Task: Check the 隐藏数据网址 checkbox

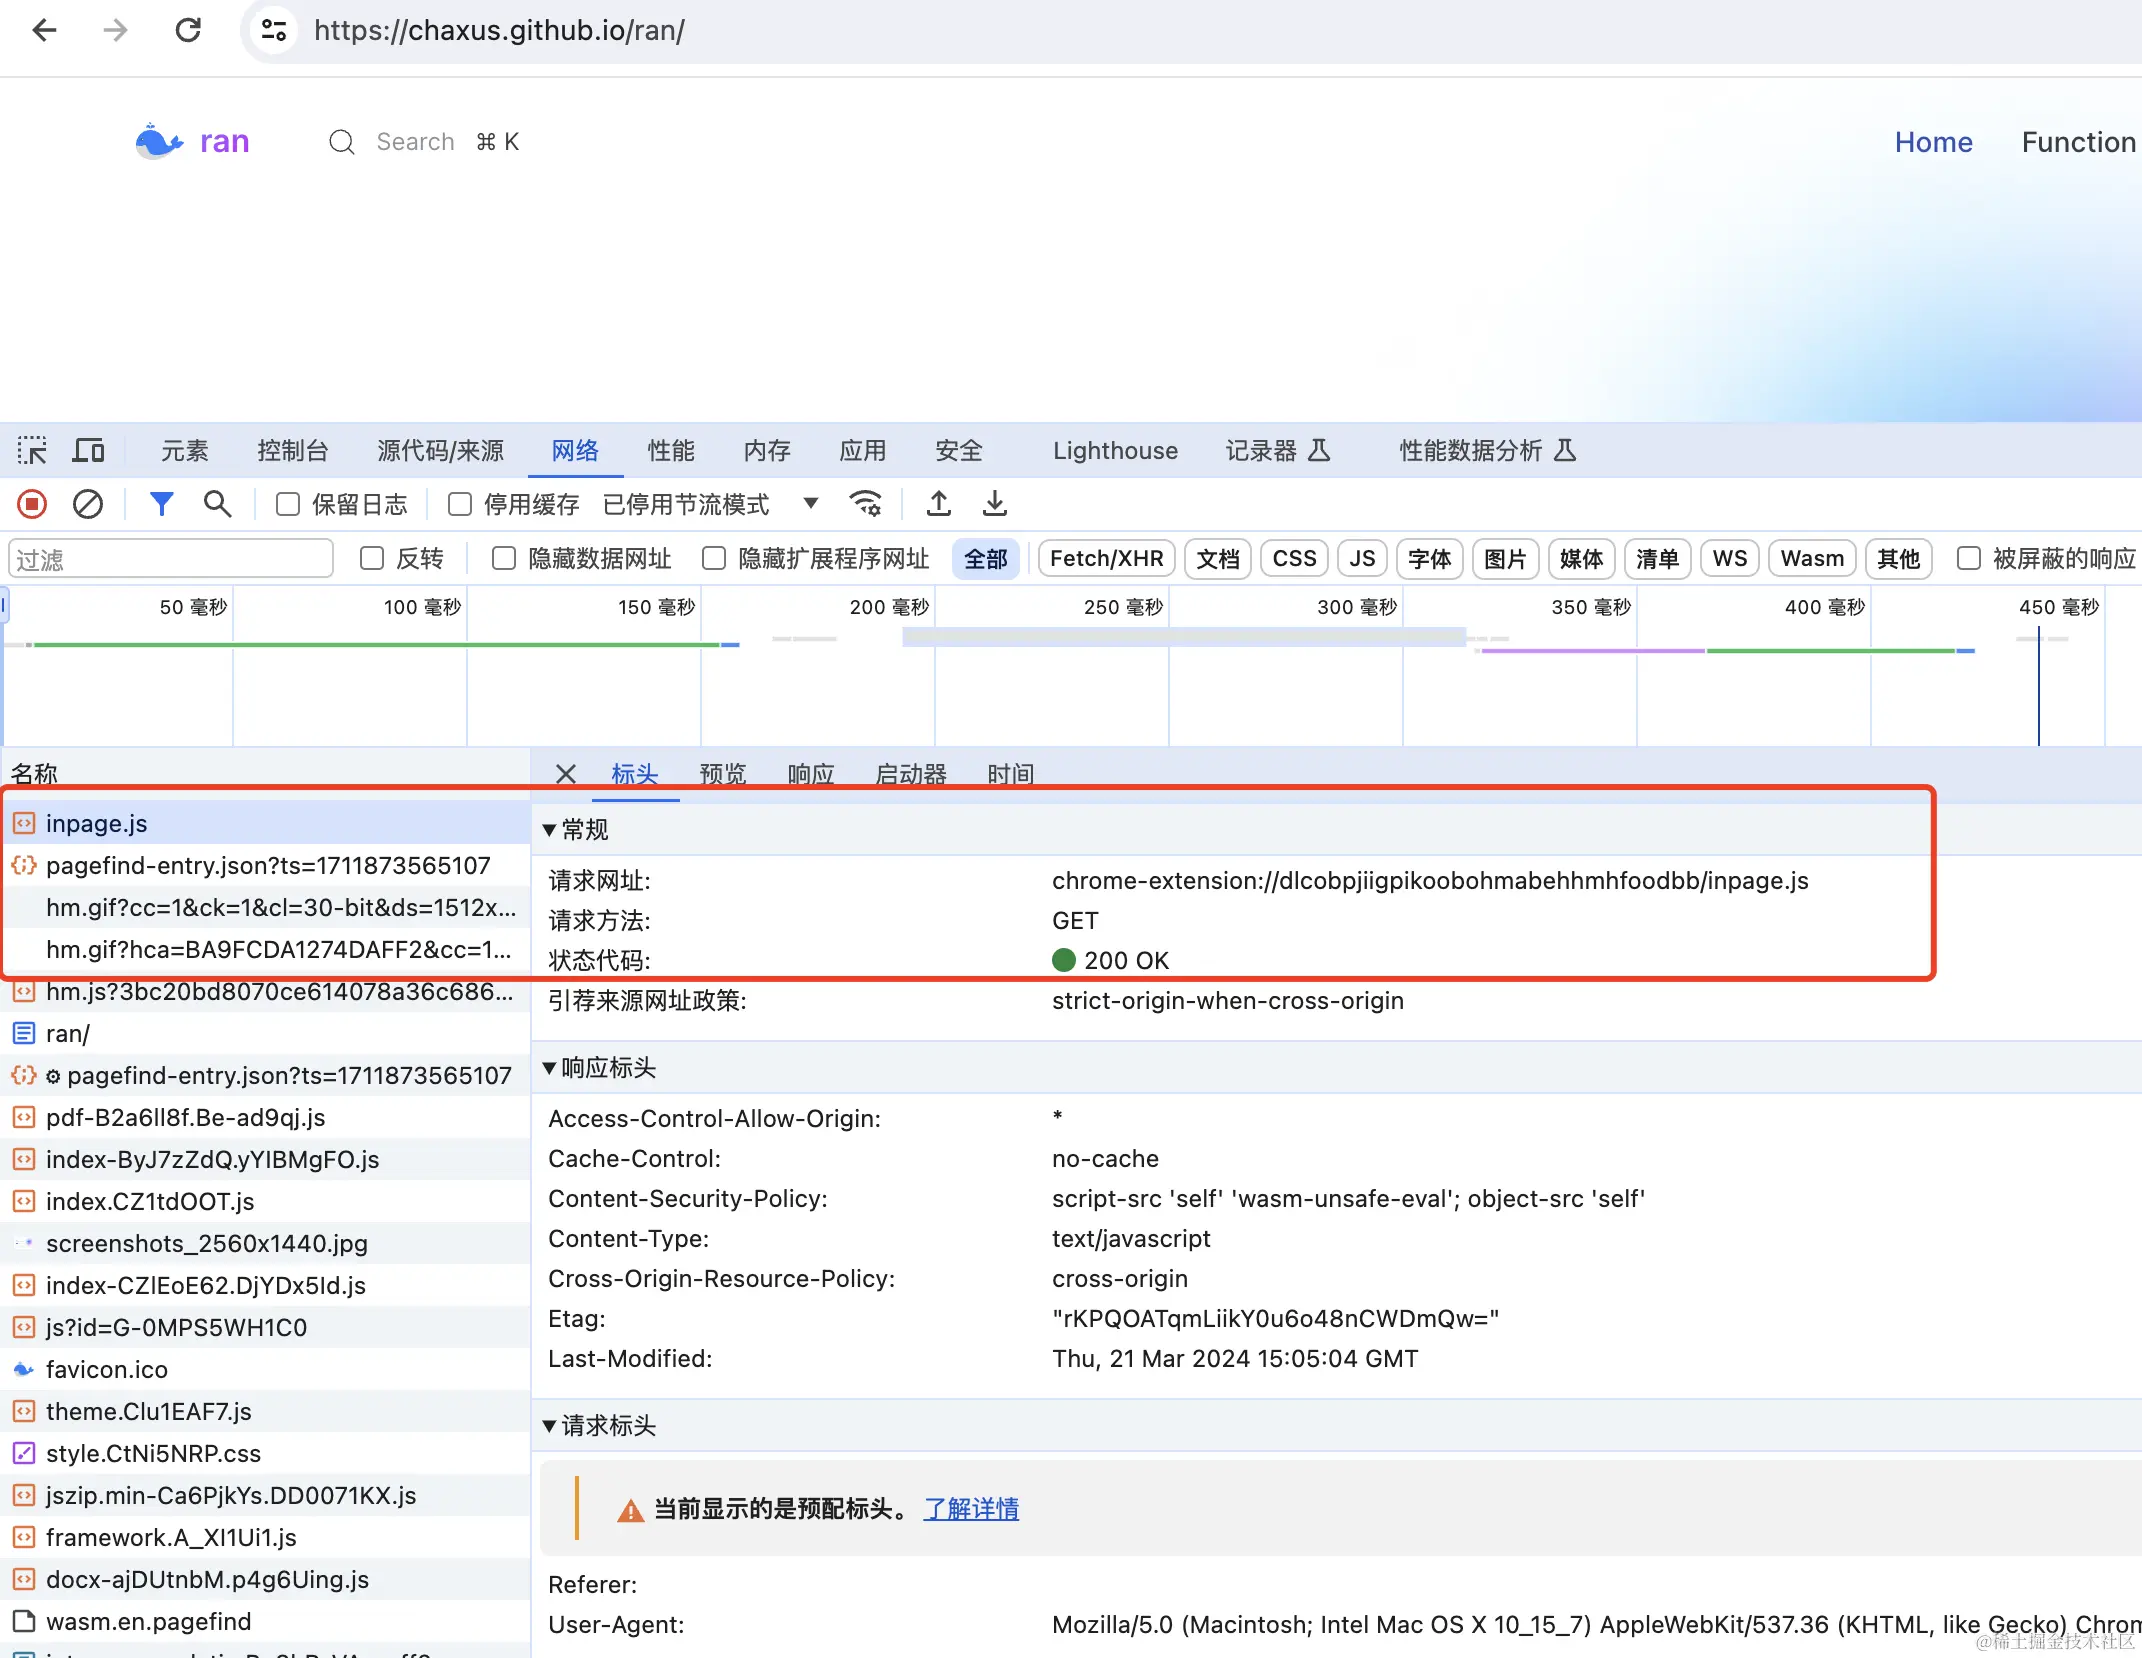Action: (x=504, y=558)
